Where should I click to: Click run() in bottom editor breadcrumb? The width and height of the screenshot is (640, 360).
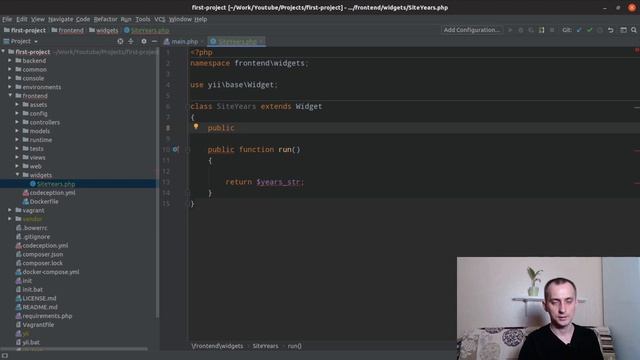click(x=294, y=346)
